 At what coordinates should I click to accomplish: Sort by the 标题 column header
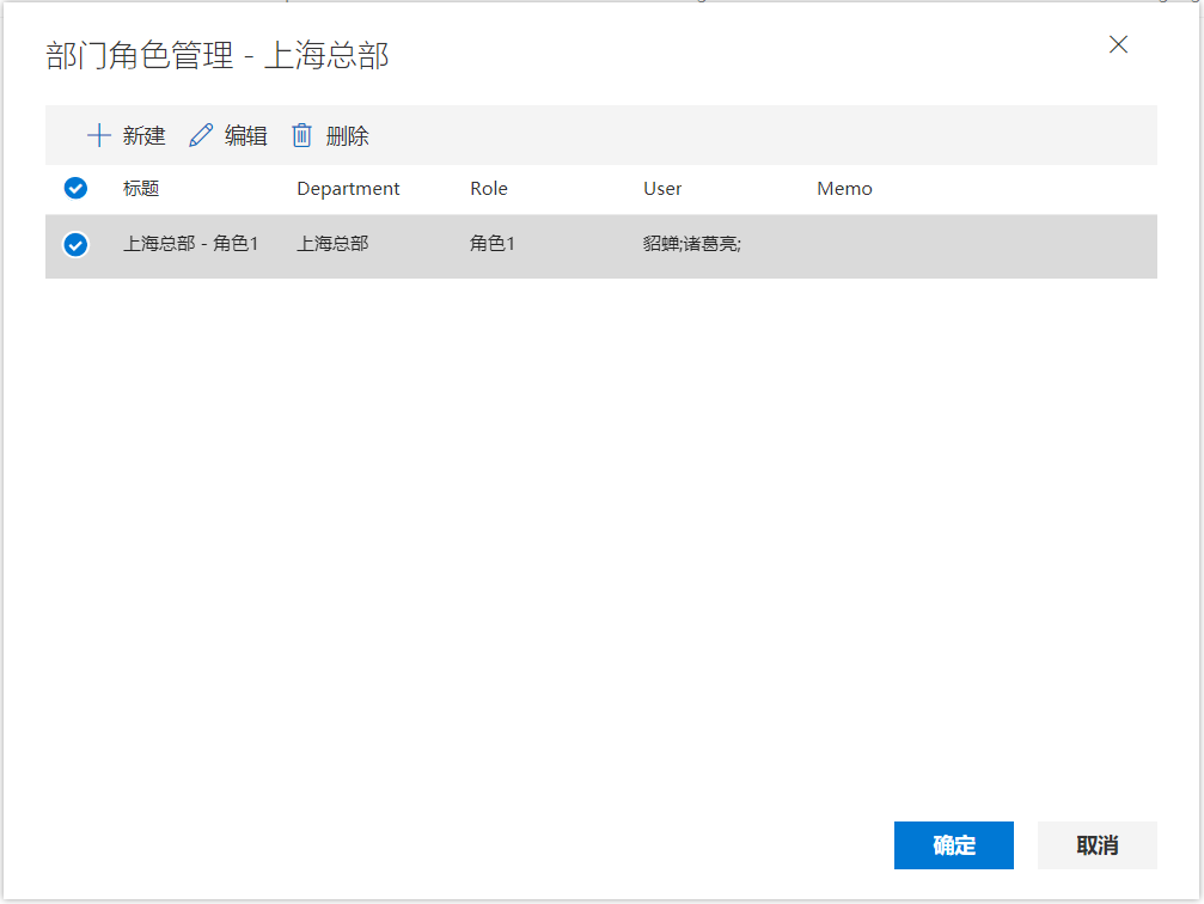pyautogui.click(x=141, y=188)
